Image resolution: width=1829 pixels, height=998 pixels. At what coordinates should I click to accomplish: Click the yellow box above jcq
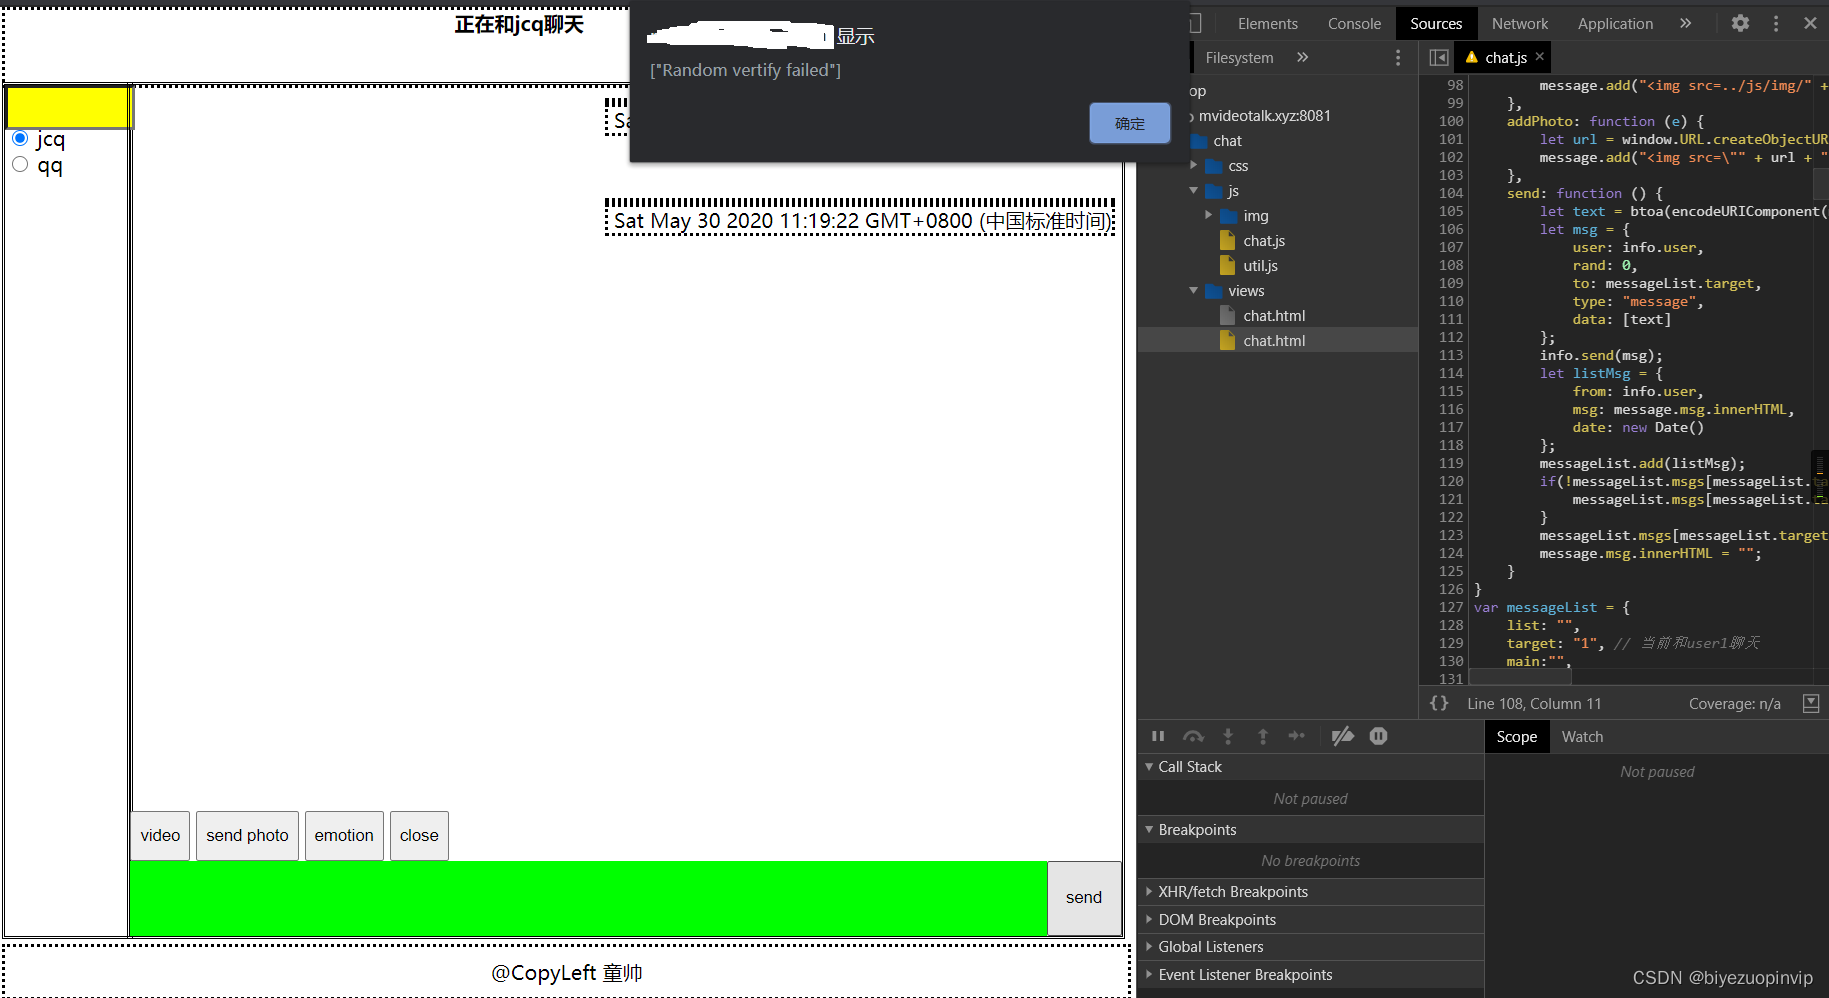pos(68,107)
